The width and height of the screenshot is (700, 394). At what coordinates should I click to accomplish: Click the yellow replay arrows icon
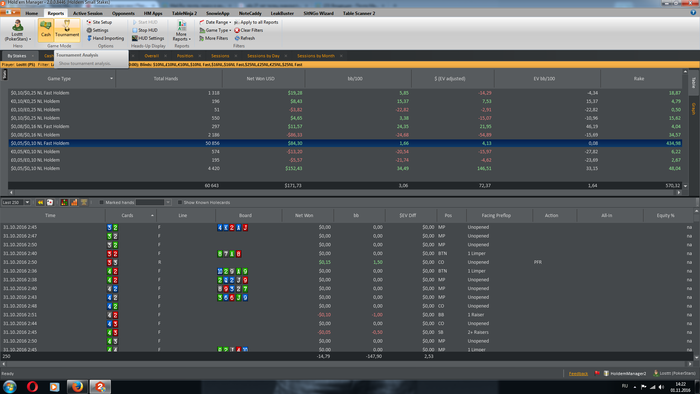point(40,202)
